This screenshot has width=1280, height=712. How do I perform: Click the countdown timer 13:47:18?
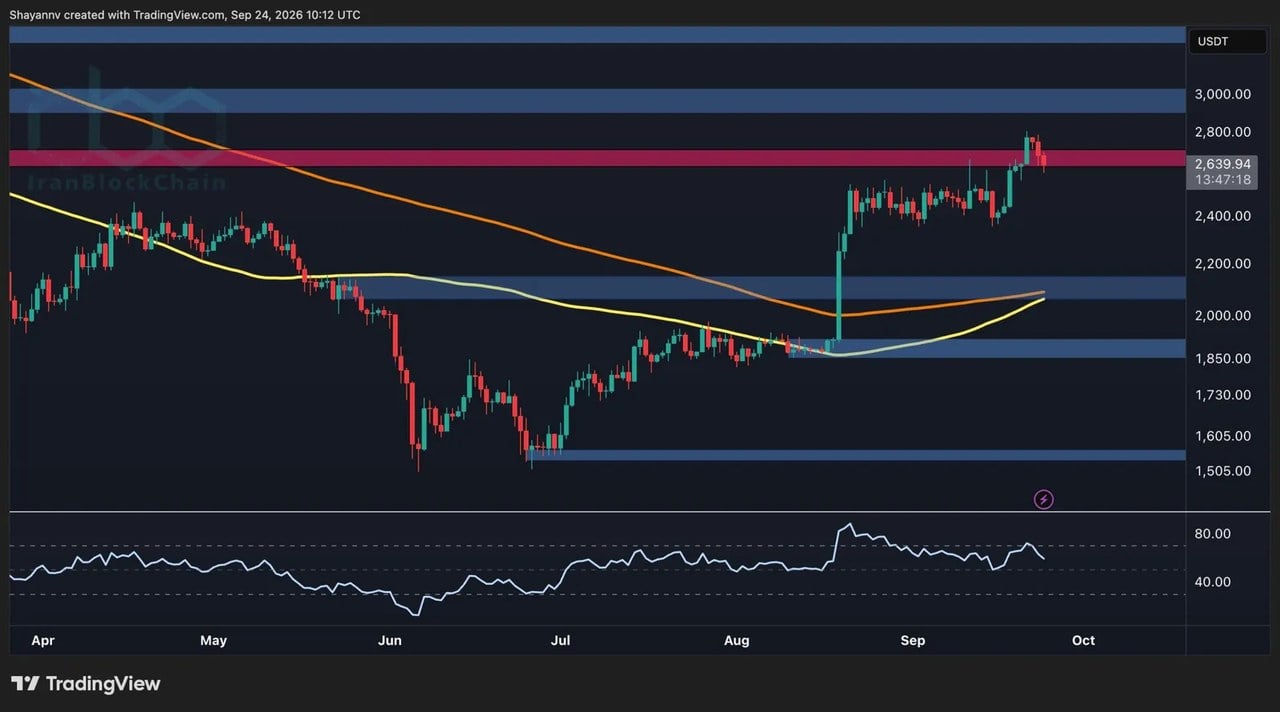(1222, 180)
